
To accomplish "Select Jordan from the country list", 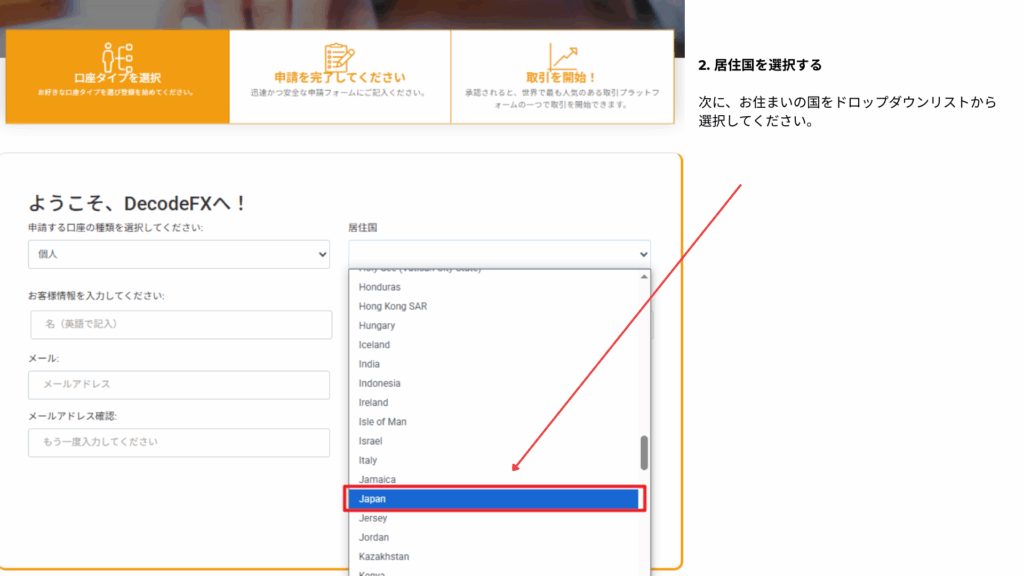I will (374, 537).
